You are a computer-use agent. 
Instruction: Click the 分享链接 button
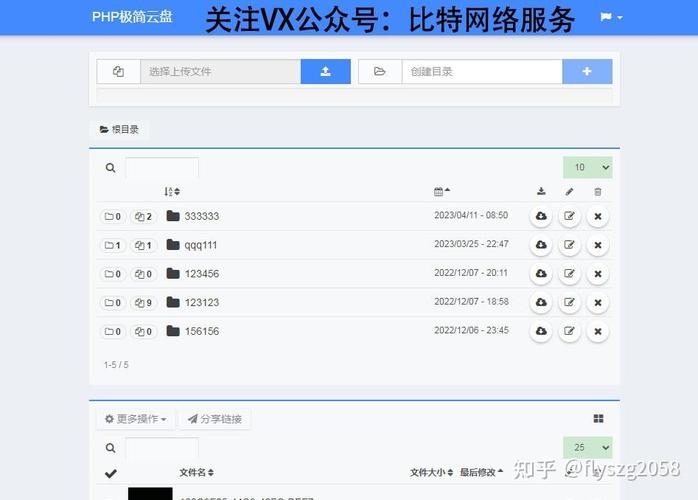[215, 419]
